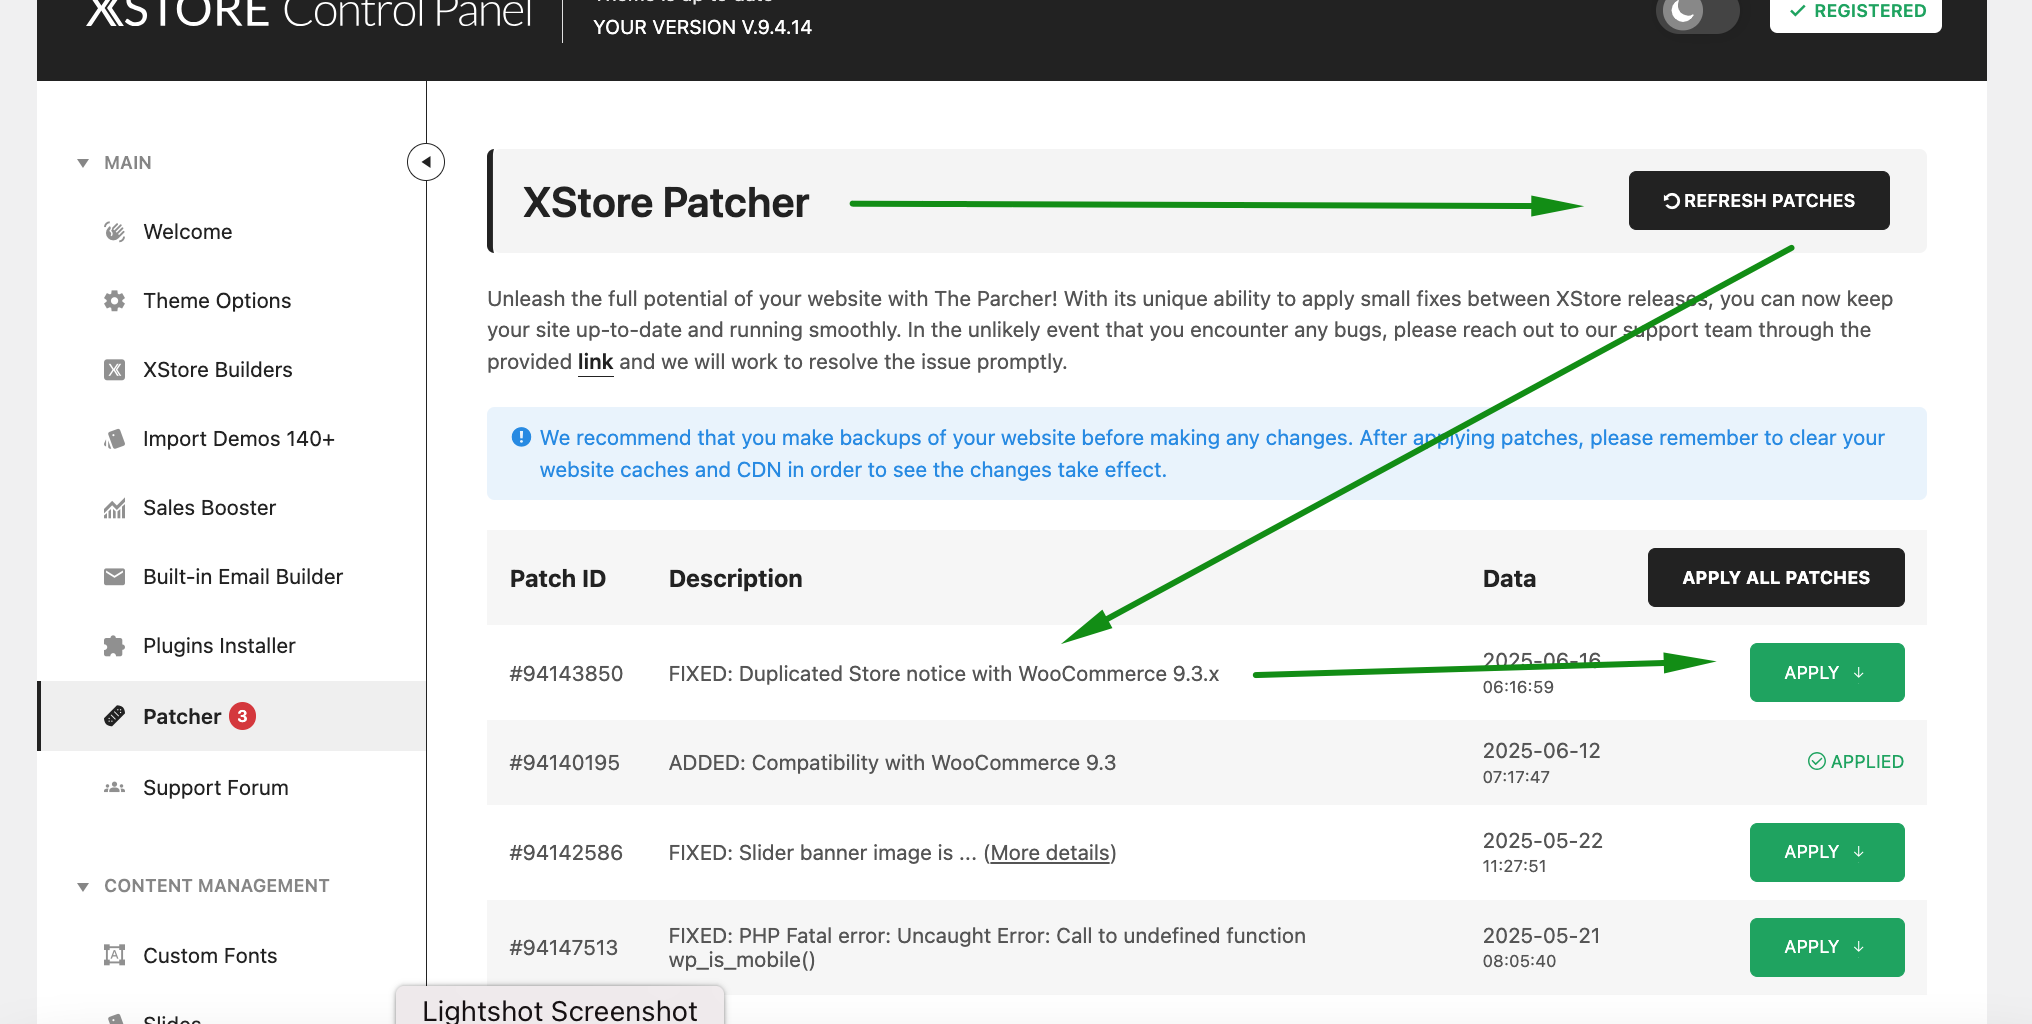Click the XStore Builders X icon

(115, 370)
